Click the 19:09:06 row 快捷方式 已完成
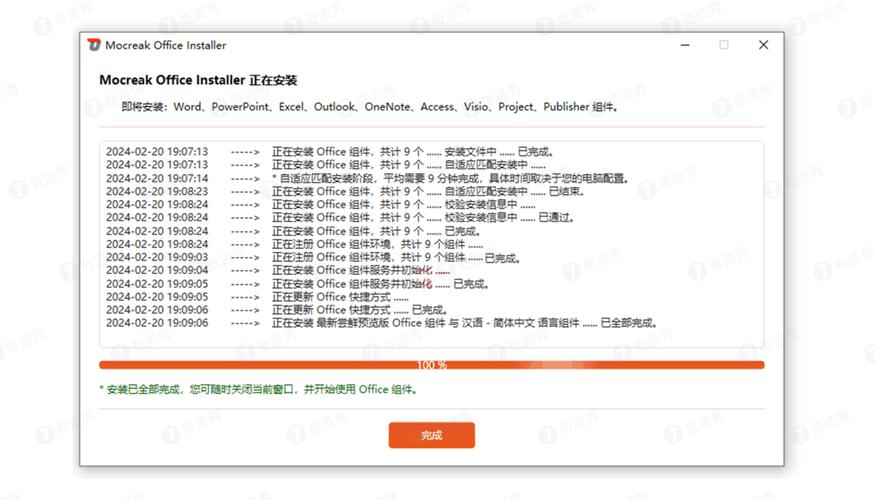The width and height of the screenshot is (875, 500). pos(277,310)
